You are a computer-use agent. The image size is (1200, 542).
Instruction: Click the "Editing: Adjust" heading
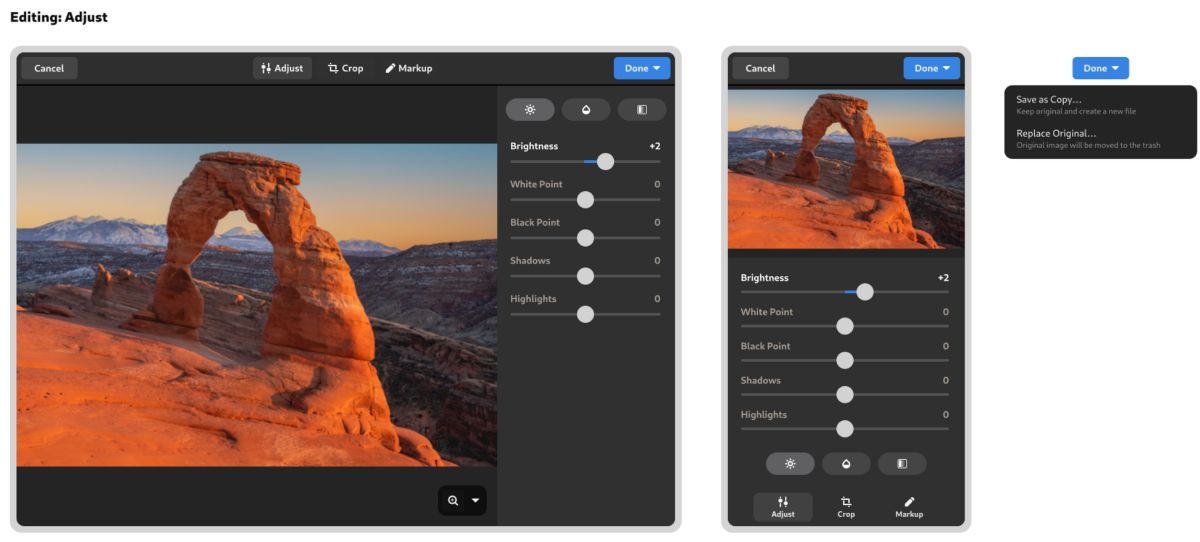coord(59,17)
